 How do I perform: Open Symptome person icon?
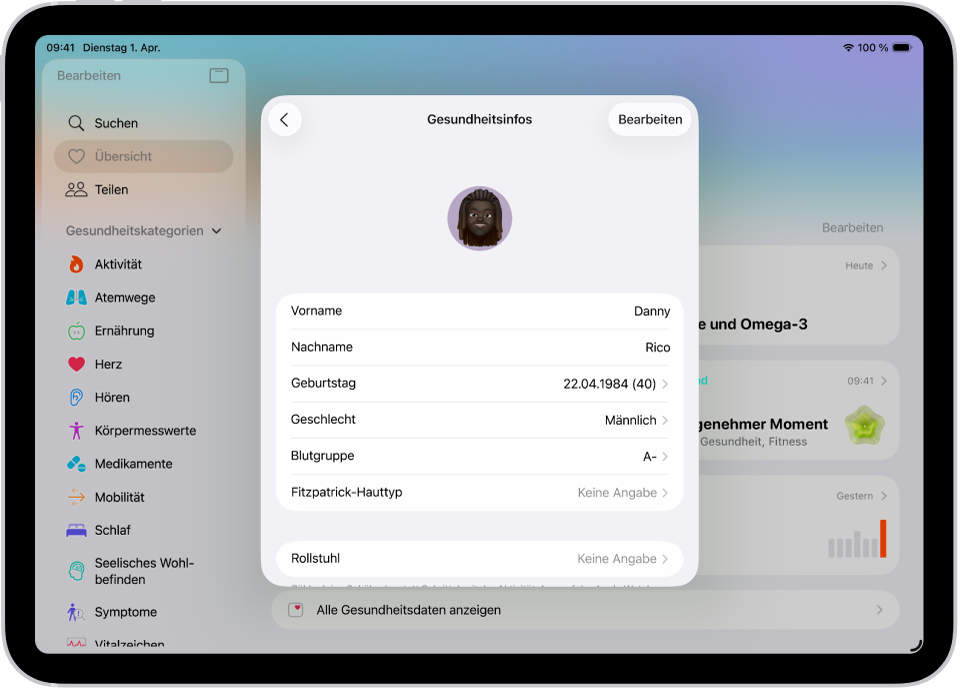click(x=76, y=612)
